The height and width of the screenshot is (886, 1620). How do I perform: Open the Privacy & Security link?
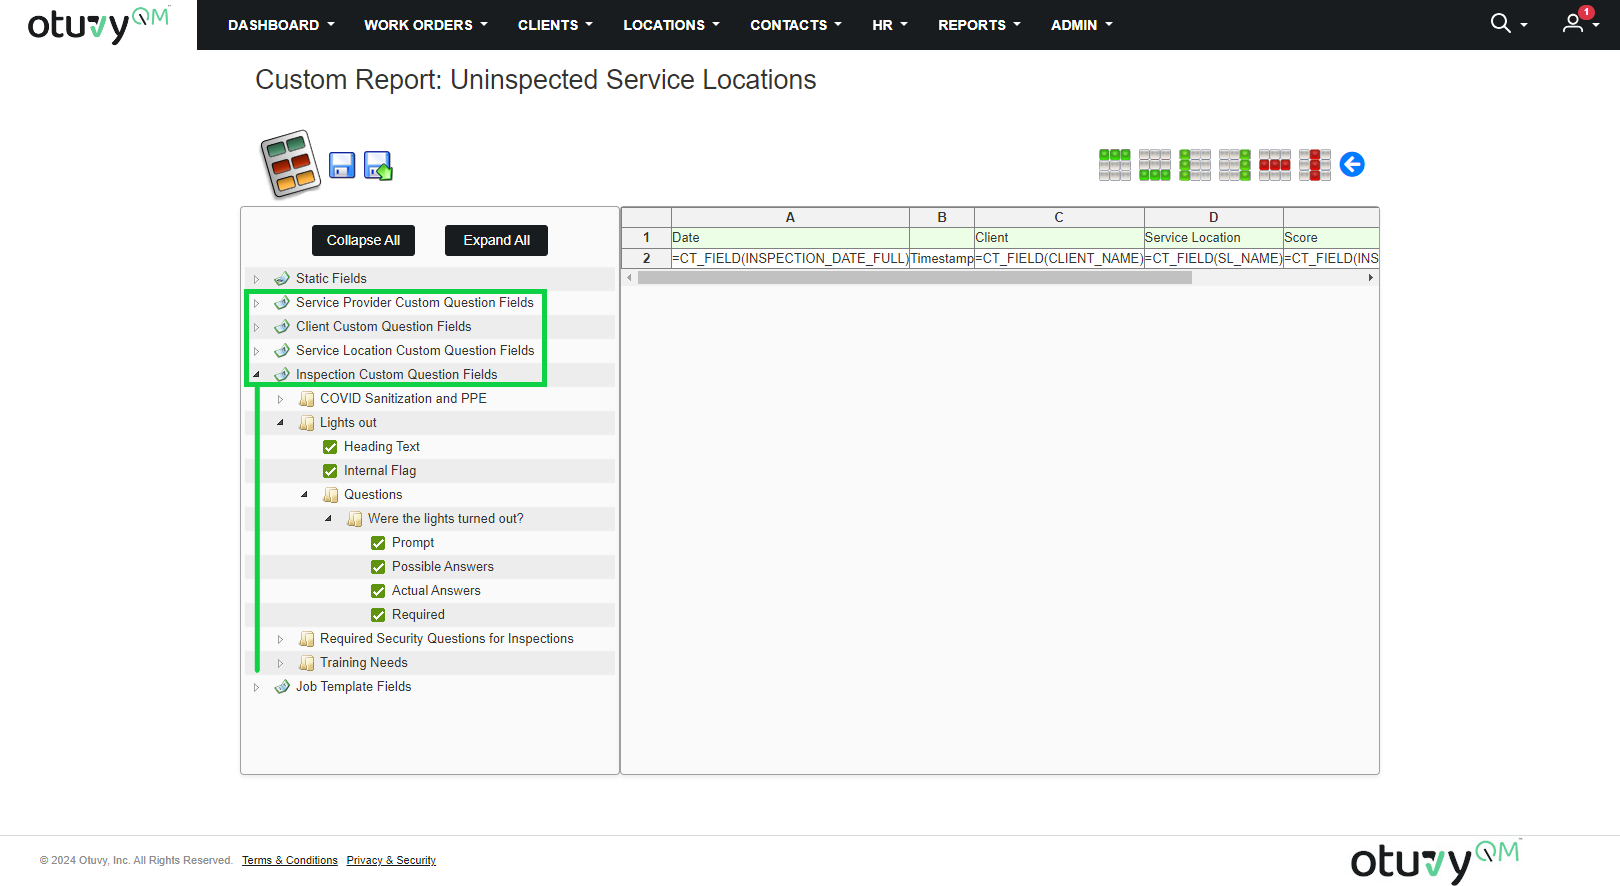(391, 860)
